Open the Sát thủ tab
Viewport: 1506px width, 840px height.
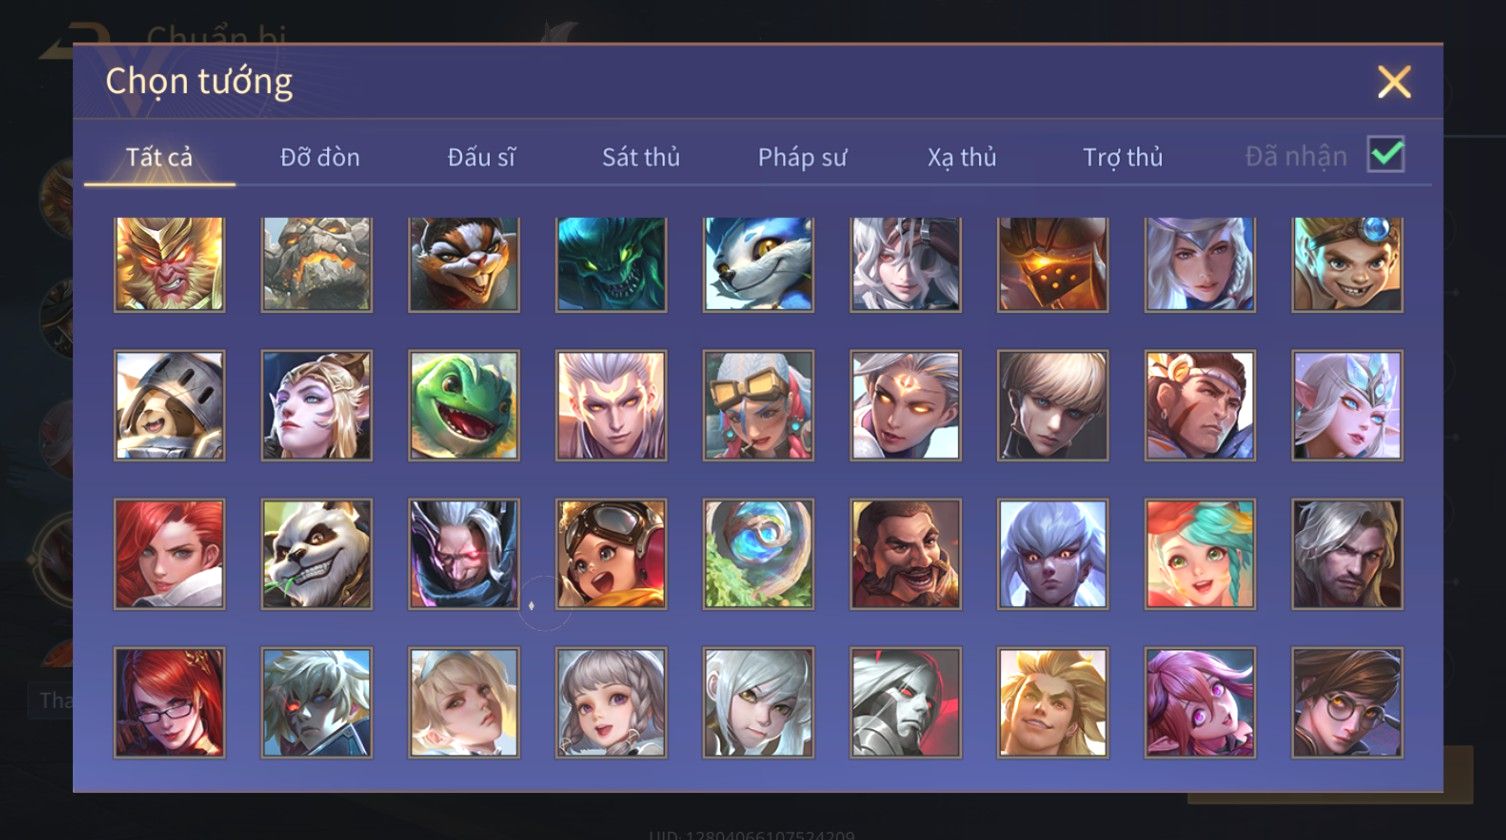tap(641, 157)
